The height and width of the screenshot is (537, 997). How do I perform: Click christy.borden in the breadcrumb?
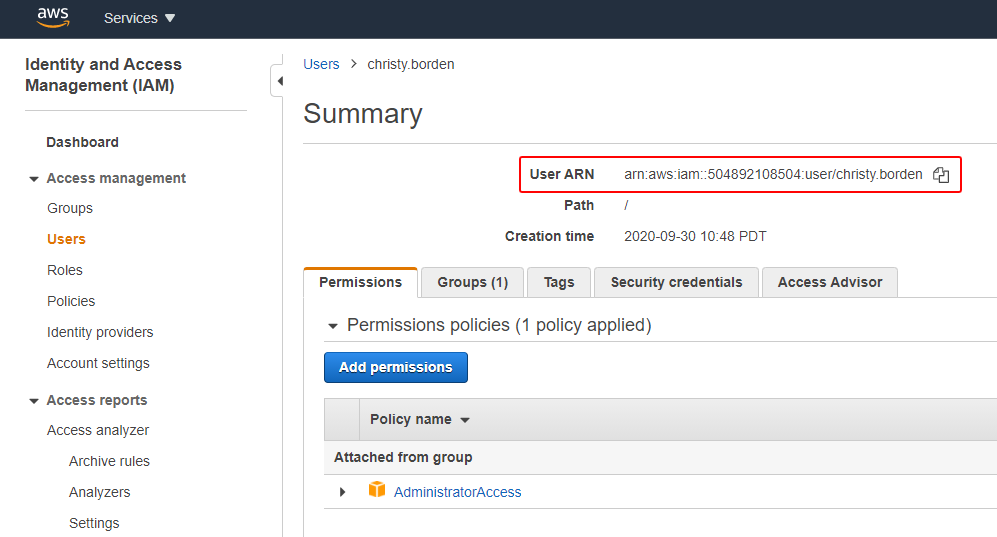(411, 64)
